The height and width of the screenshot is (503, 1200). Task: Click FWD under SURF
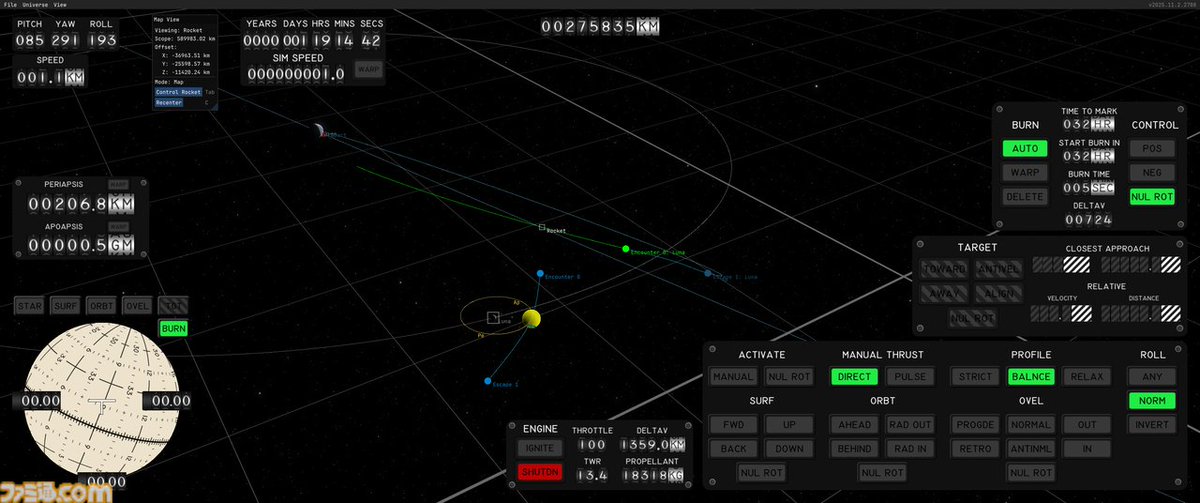coord(733,424)
